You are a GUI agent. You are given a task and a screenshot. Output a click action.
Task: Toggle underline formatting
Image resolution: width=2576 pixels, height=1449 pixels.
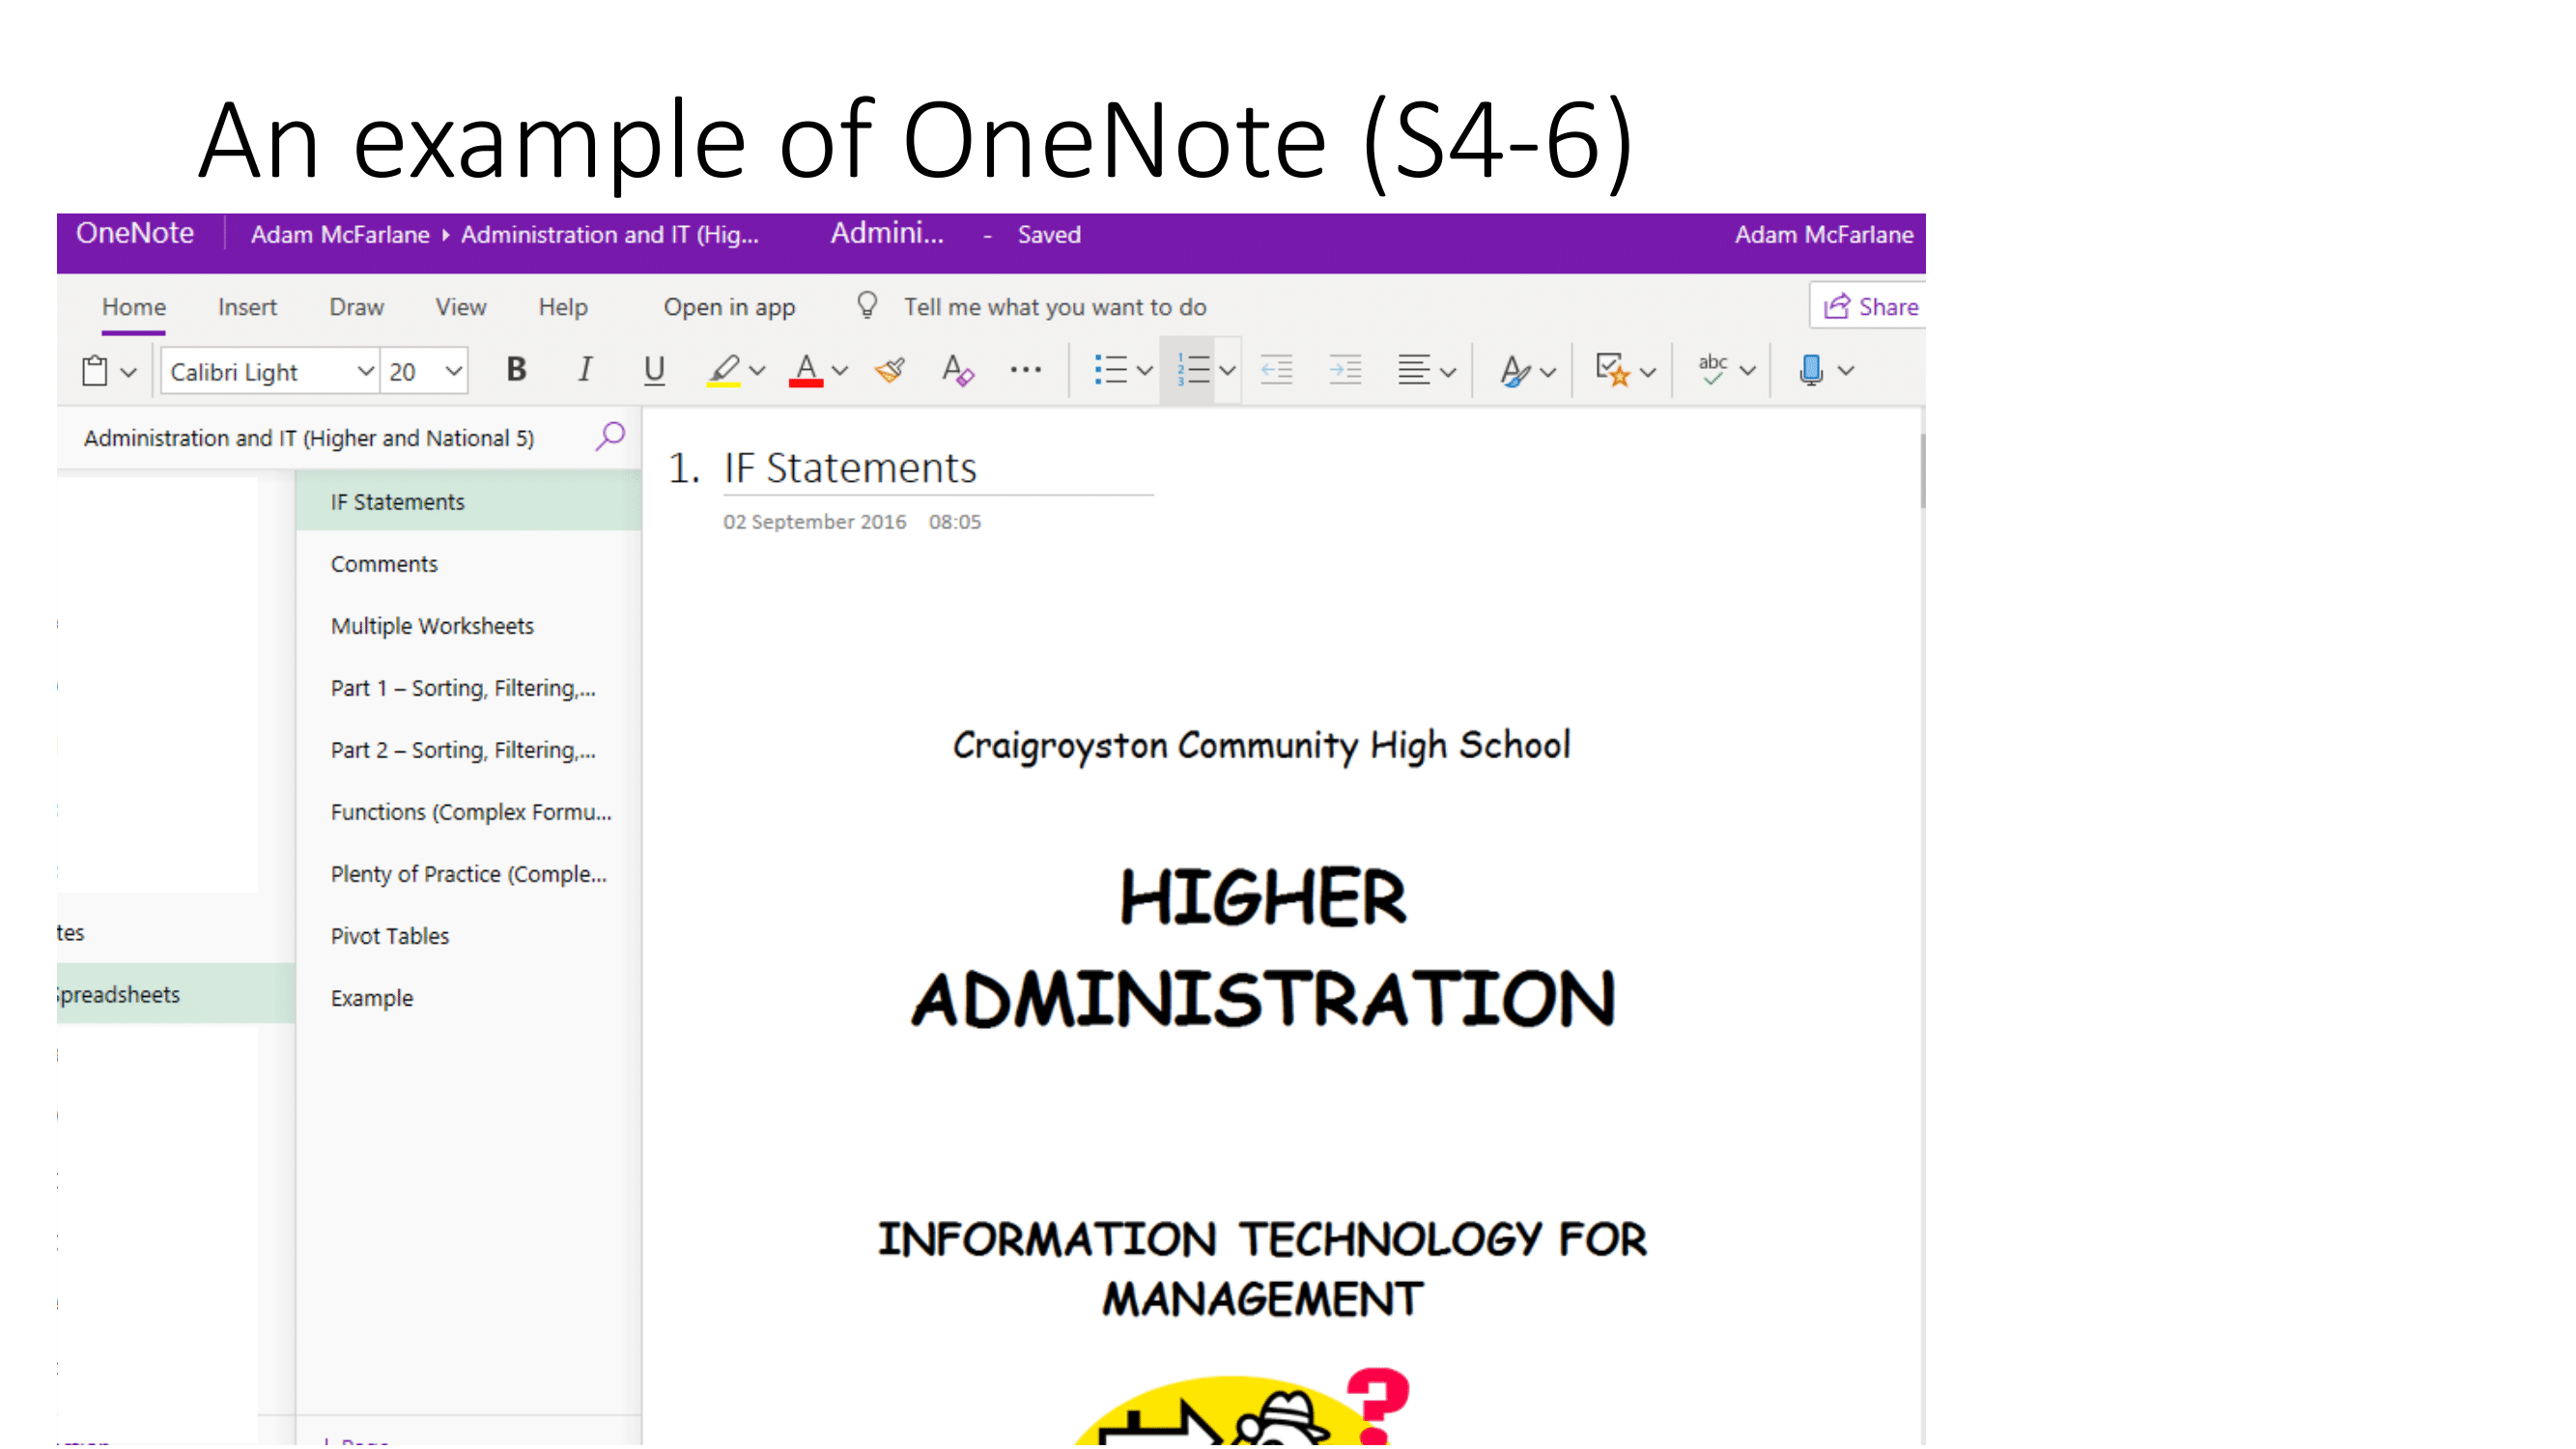click(654, 371)
